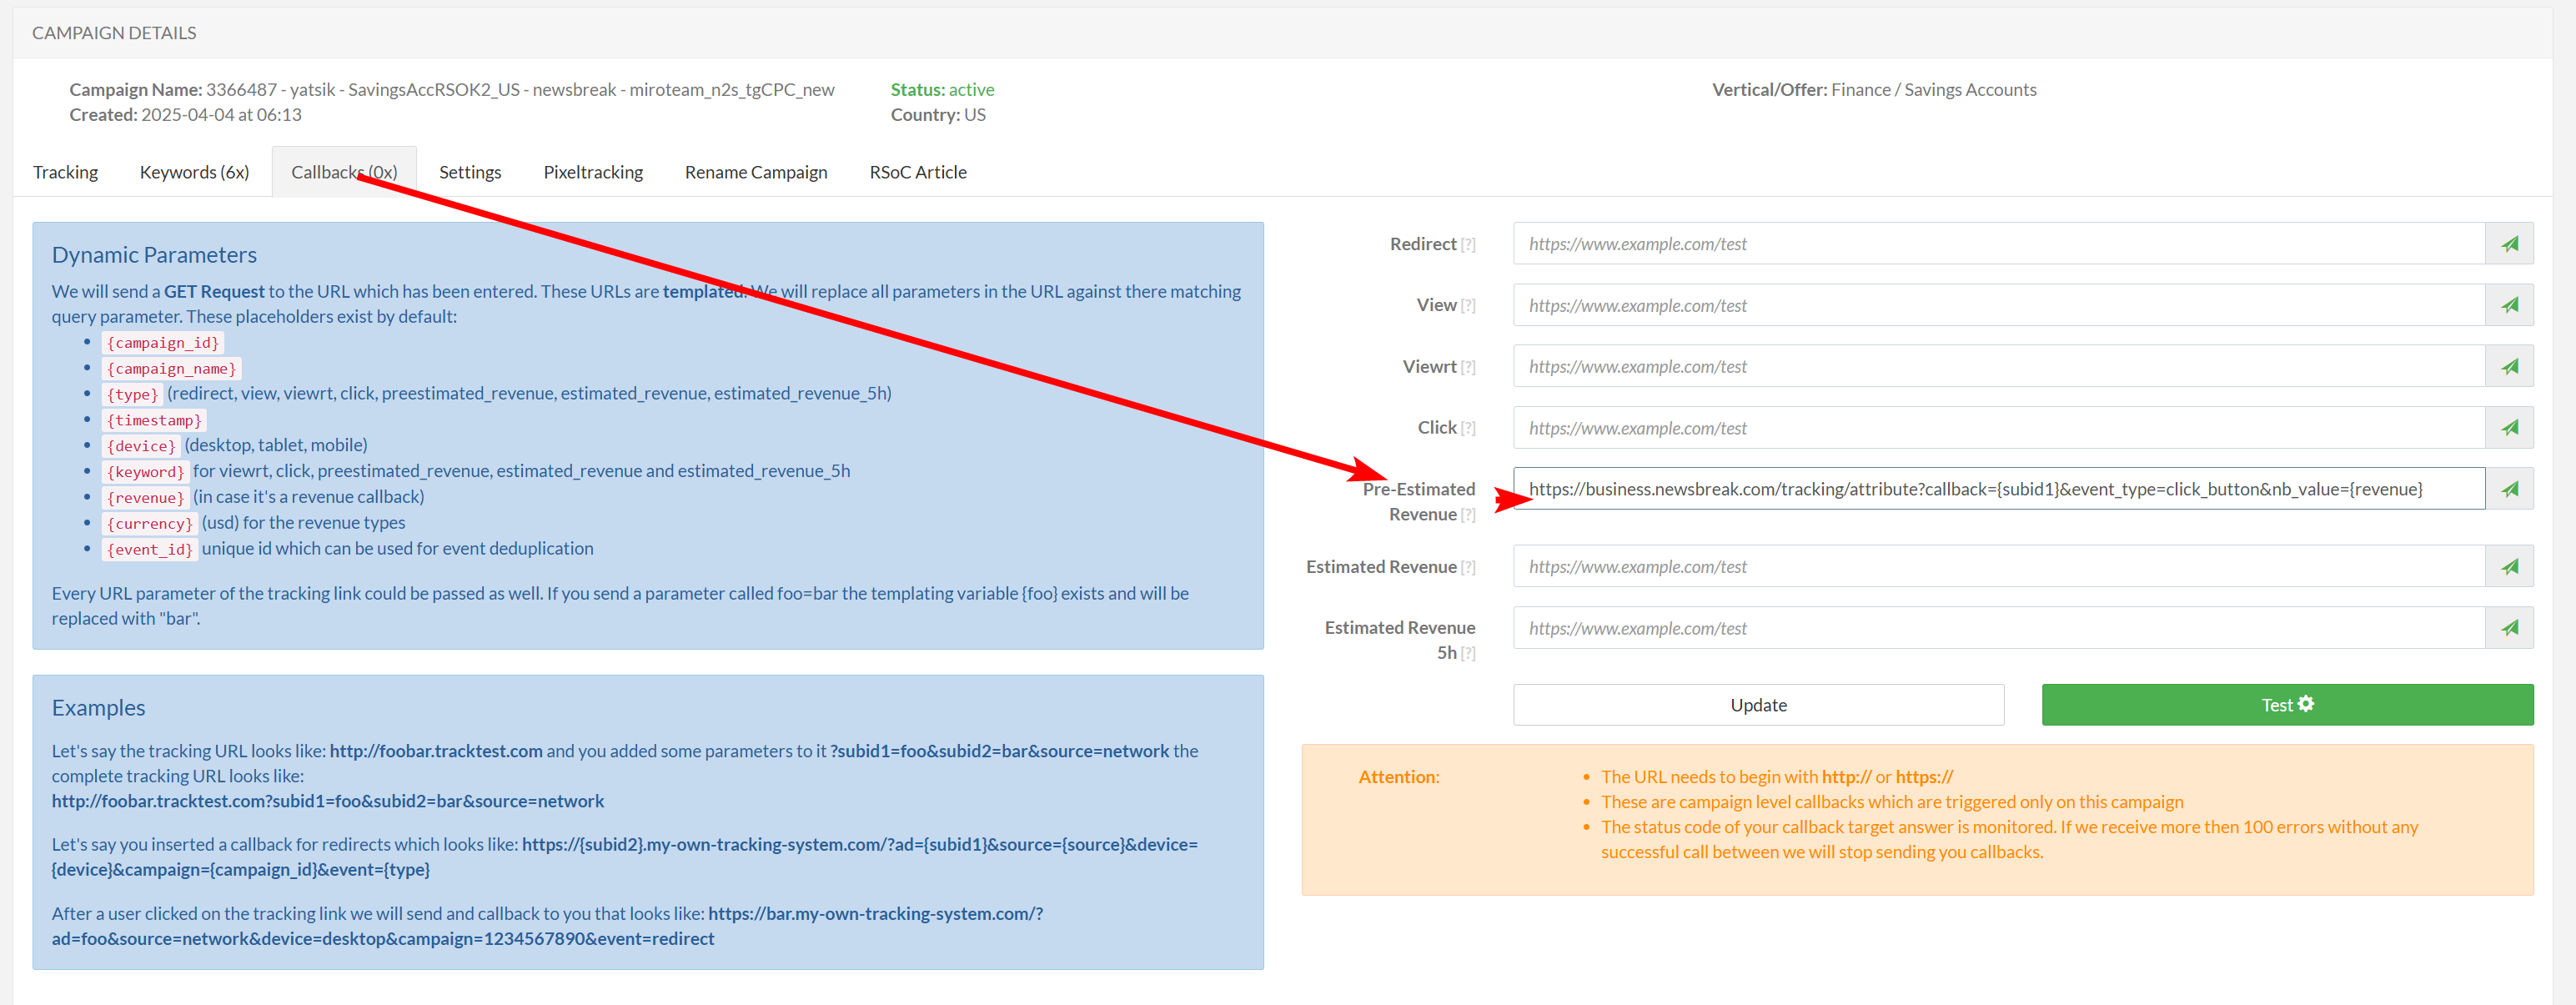Switch to Keywords (6x) tab
Viewport: 2576px width, 1005px height.
[194, 172]
